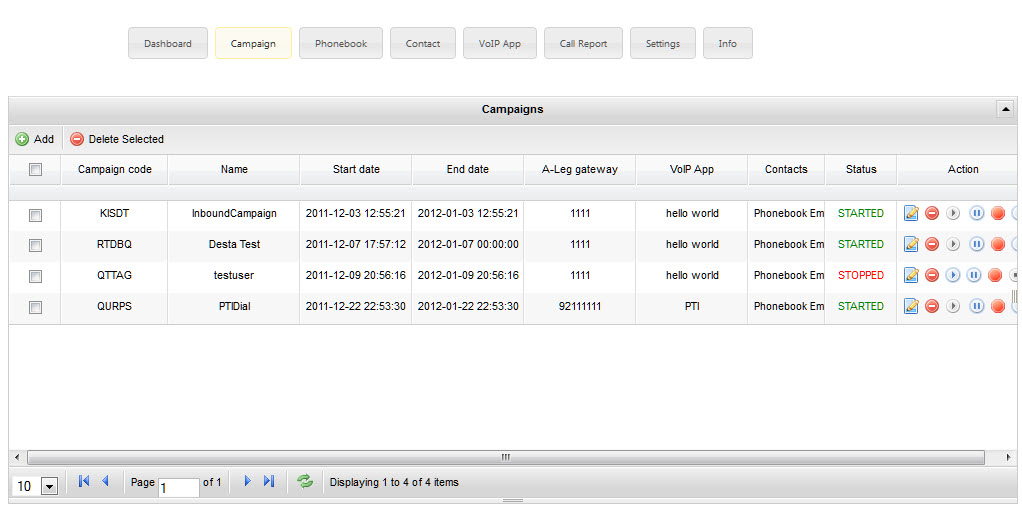Start the testuser campaign with play icon
The image size is (1022, 511).
coord(953,275)
